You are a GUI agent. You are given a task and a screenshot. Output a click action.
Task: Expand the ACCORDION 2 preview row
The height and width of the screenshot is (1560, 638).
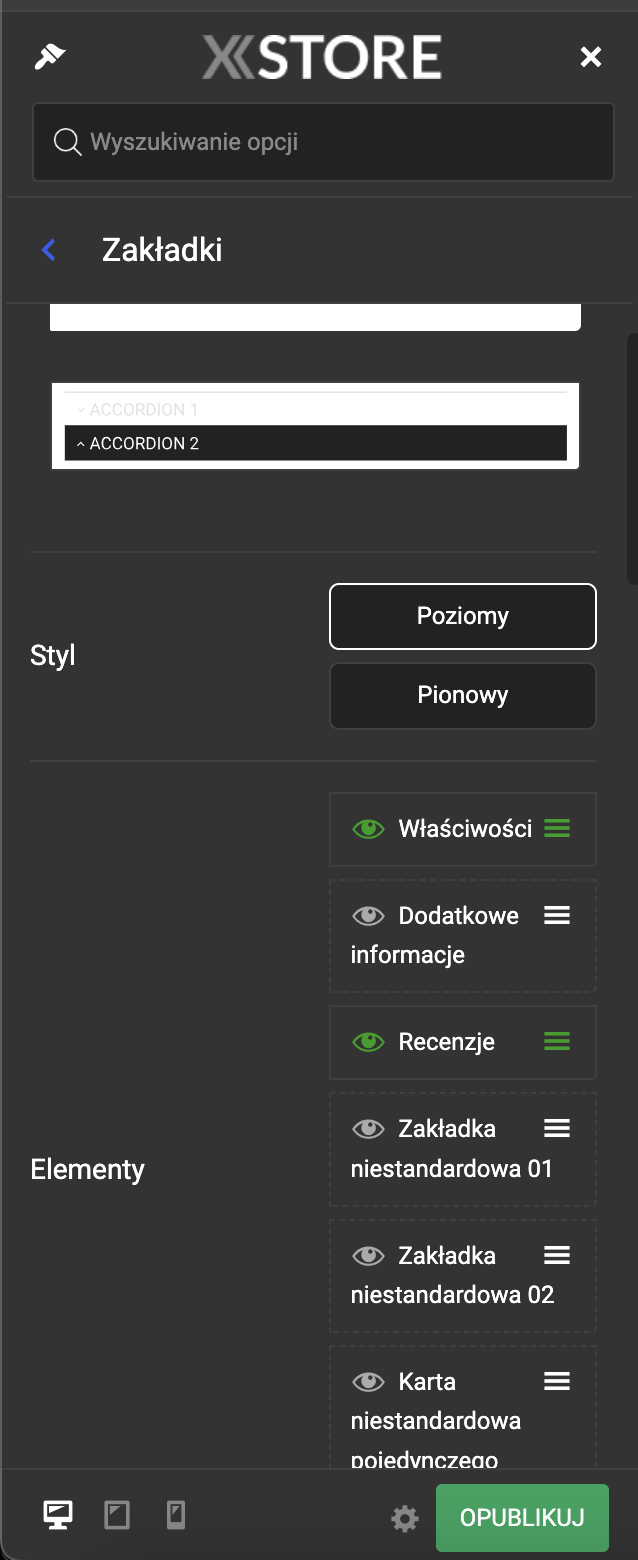(316, 443)
